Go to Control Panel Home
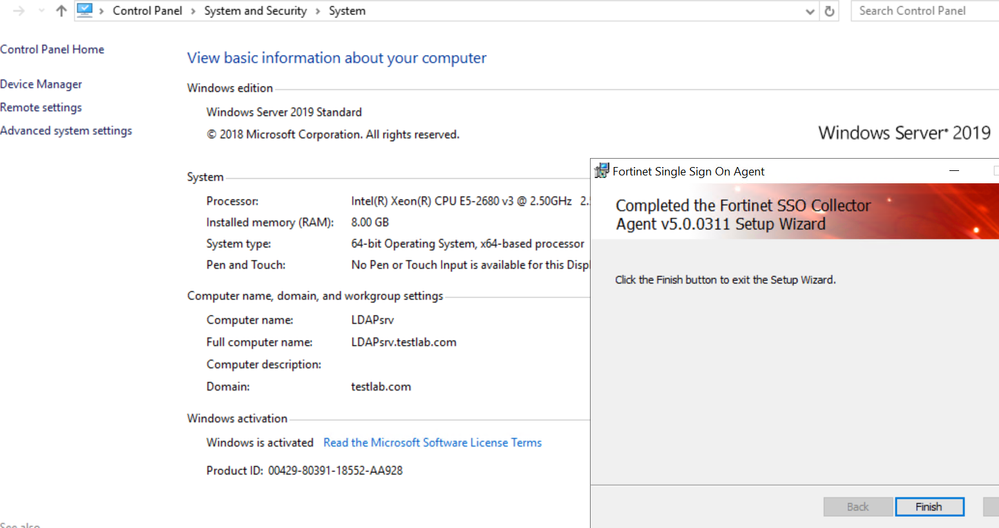 click(52, 49)
